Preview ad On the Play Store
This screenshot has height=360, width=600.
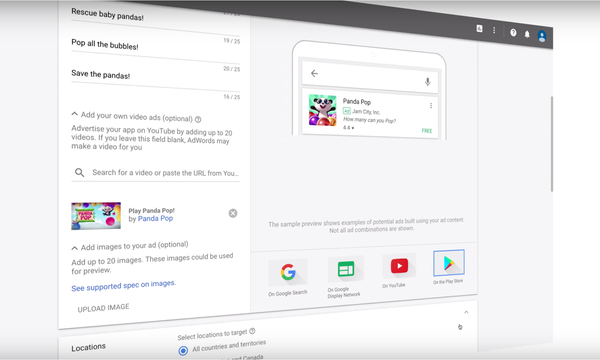(448, 267)
